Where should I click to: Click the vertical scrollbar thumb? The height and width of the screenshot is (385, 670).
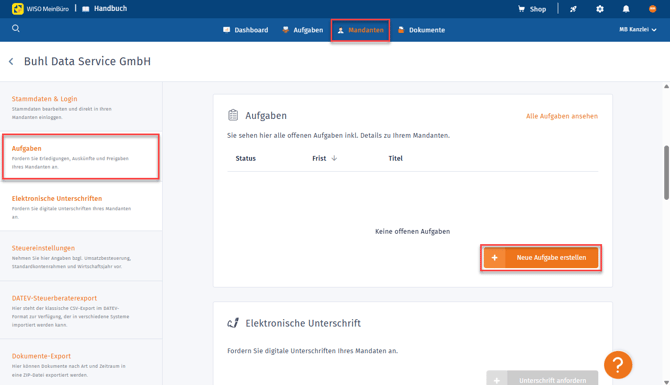(666, 173)
